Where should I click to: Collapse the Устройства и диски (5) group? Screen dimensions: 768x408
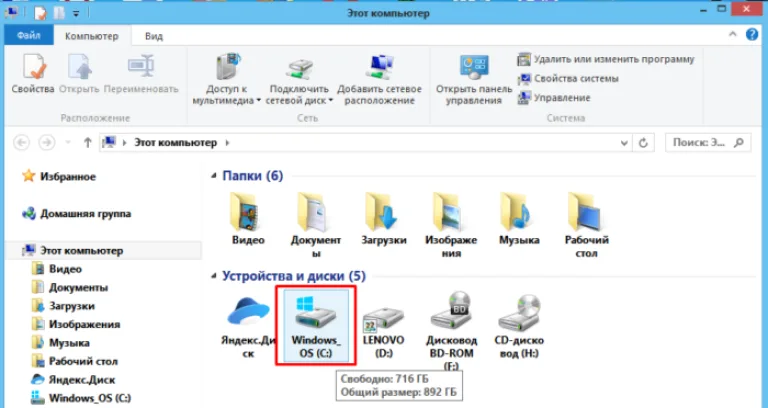[214, 276]
